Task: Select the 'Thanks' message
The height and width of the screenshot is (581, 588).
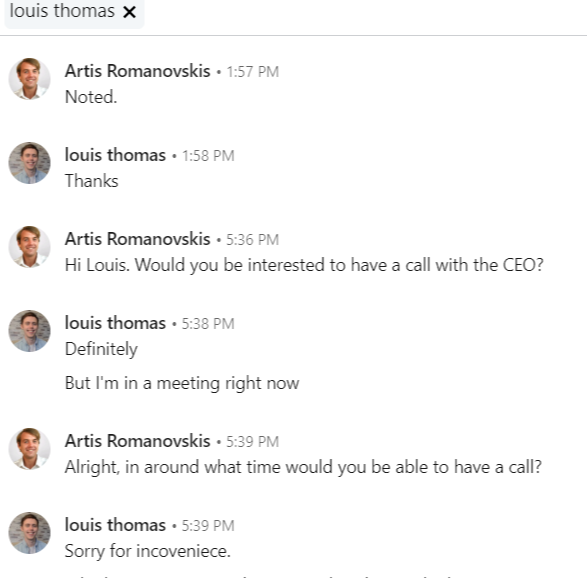Action: pos(92,181)
